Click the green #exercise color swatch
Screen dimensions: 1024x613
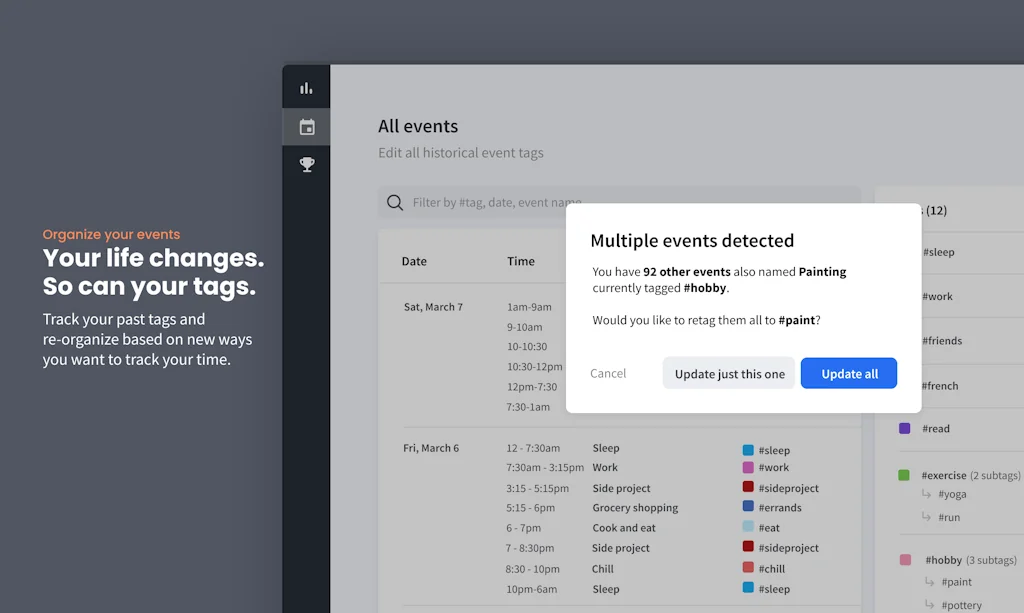click(903, 475)
